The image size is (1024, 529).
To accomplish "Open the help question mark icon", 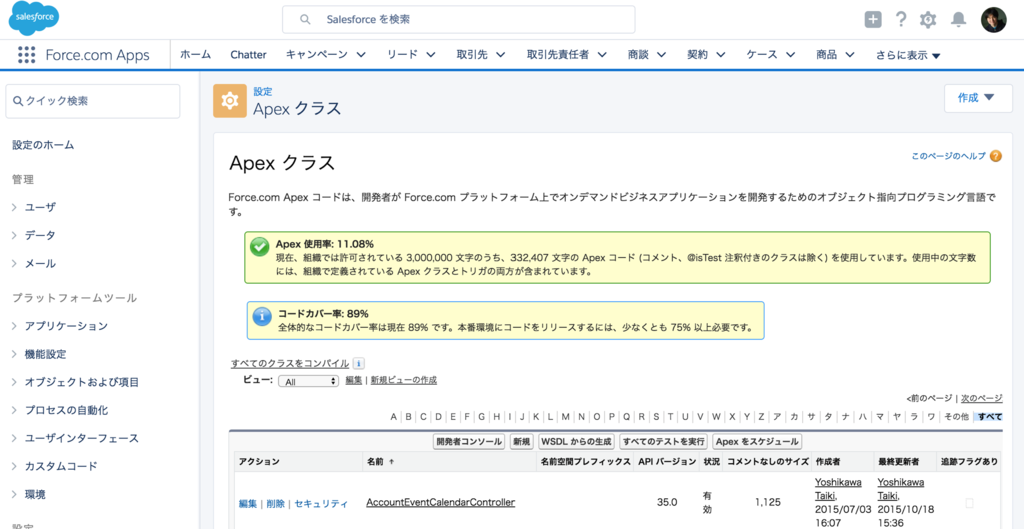I will click(x=901, y=20).
